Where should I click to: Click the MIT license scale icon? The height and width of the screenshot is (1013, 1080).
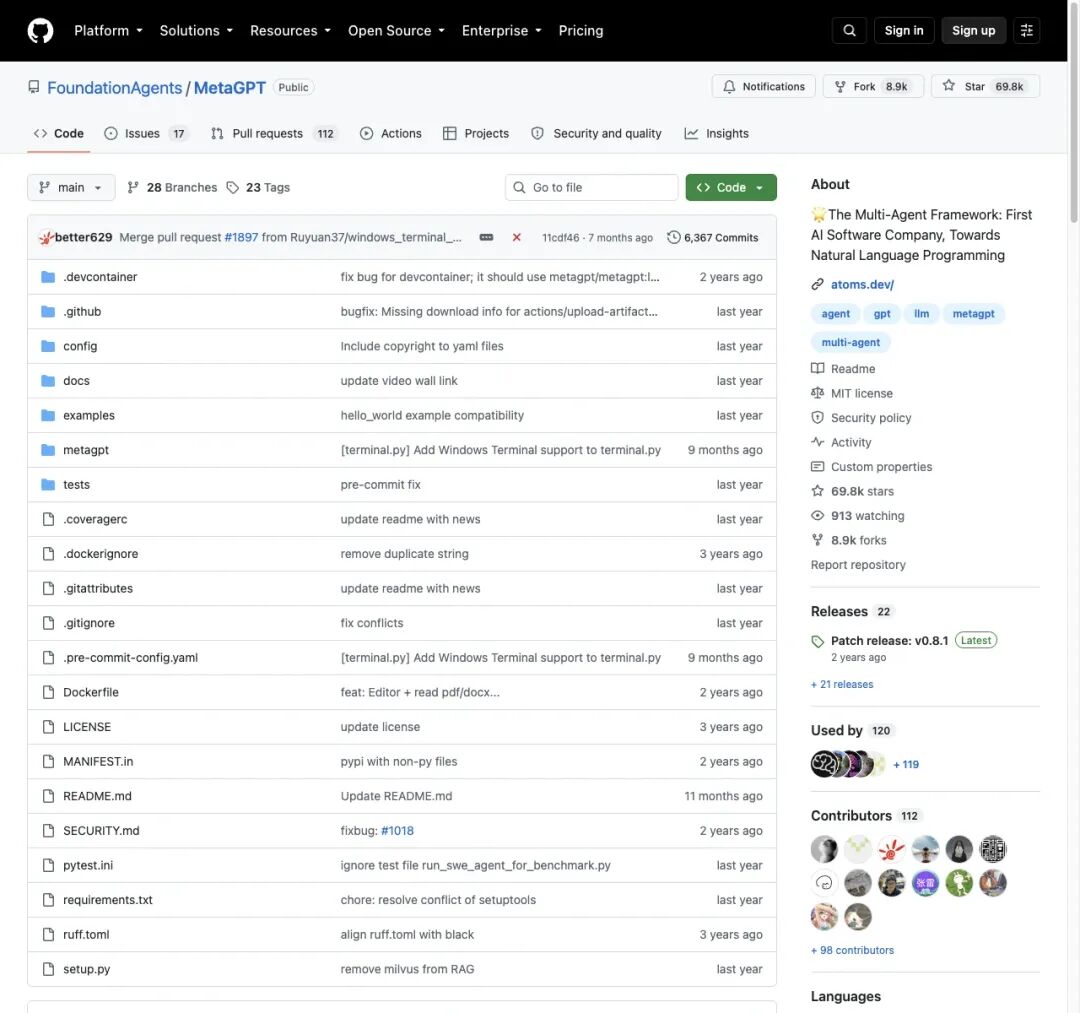[x=817, y=393]
